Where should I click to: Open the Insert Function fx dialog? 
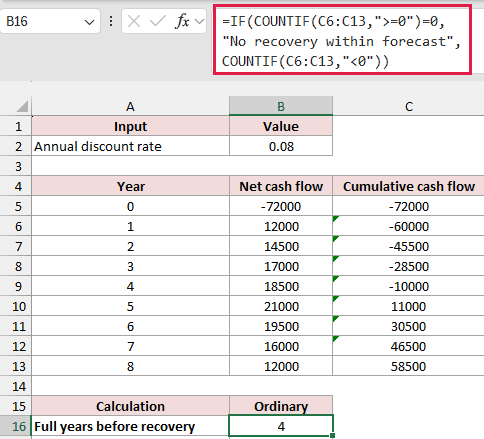pyautogui.click(x=183, y=22)
